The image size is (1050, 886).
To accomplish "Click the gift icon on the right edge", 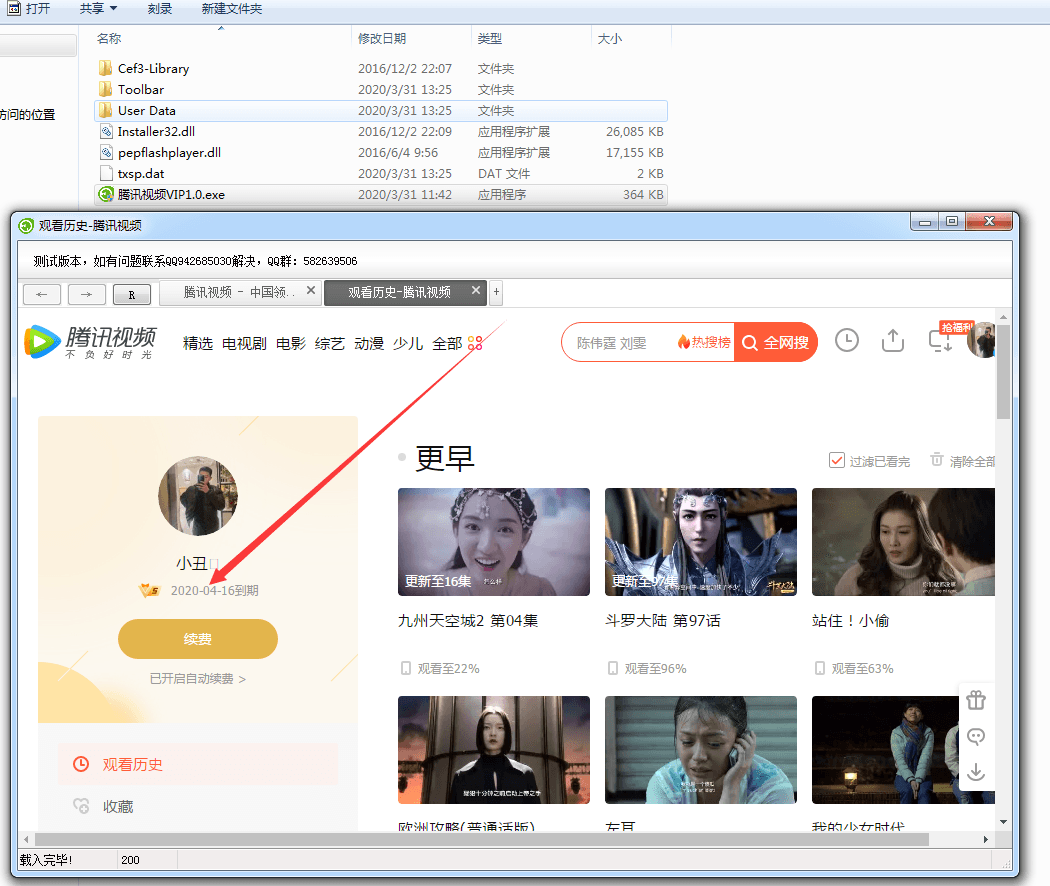I will [x=976, y=700].
